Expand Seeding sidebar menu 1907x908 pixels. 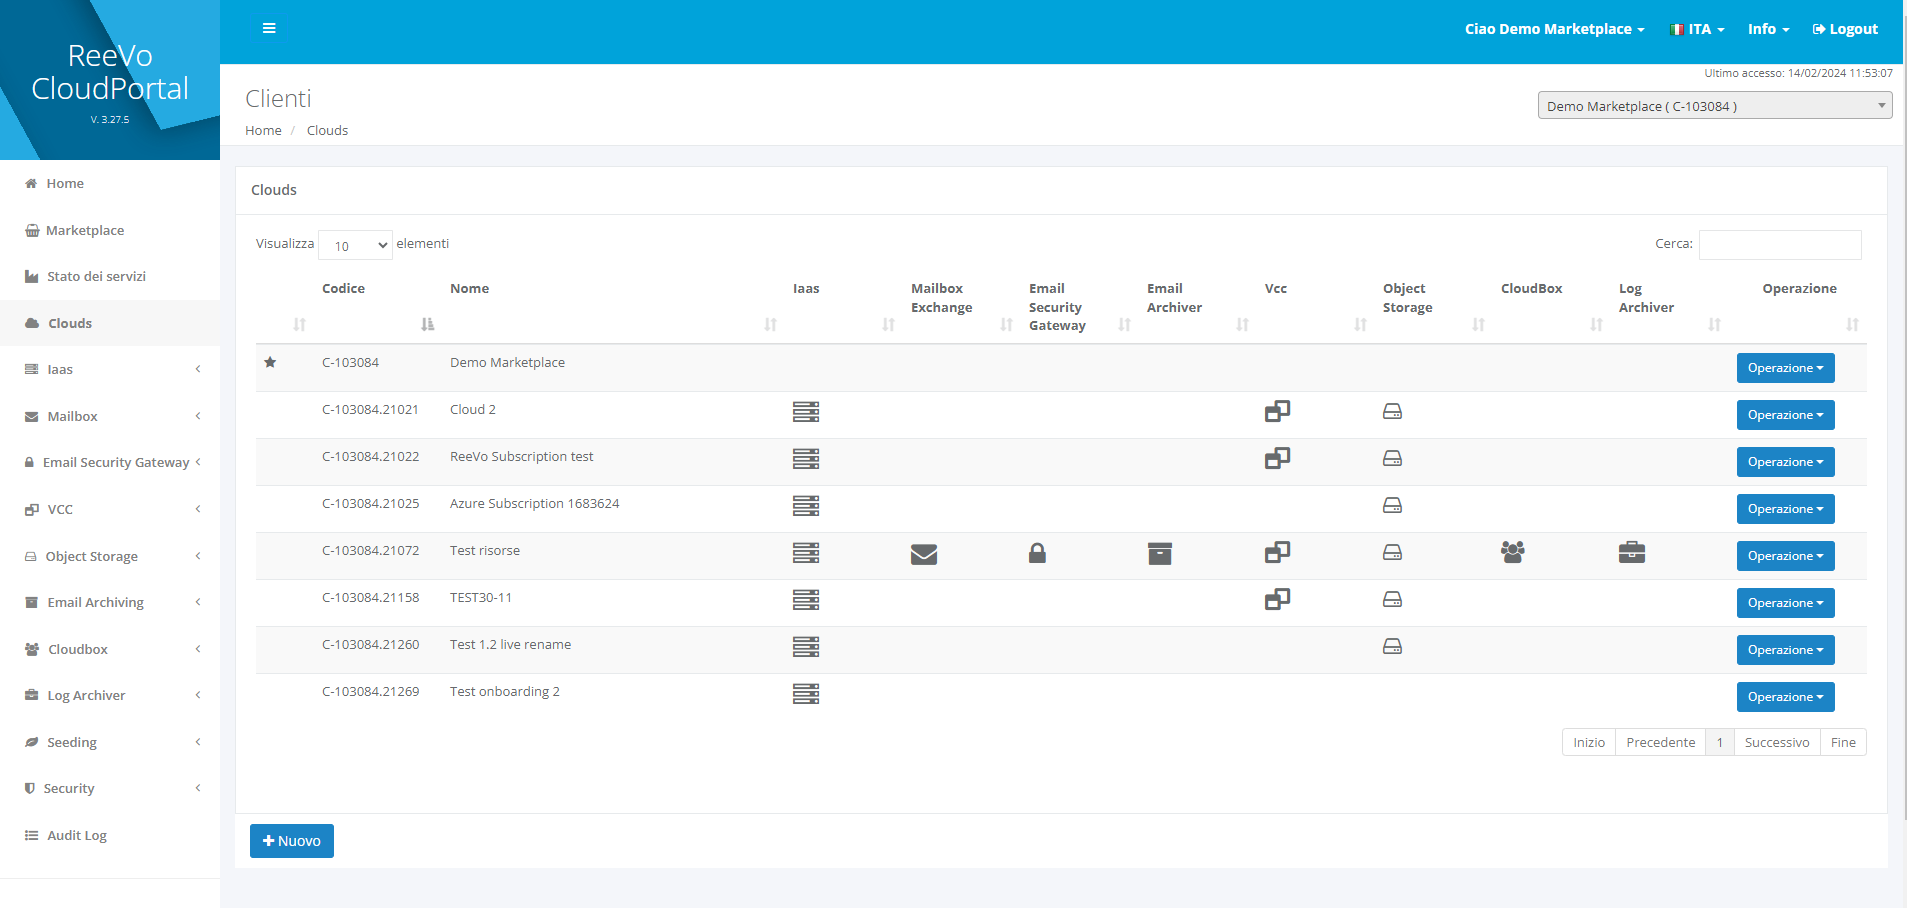click(x=110, y=742)
